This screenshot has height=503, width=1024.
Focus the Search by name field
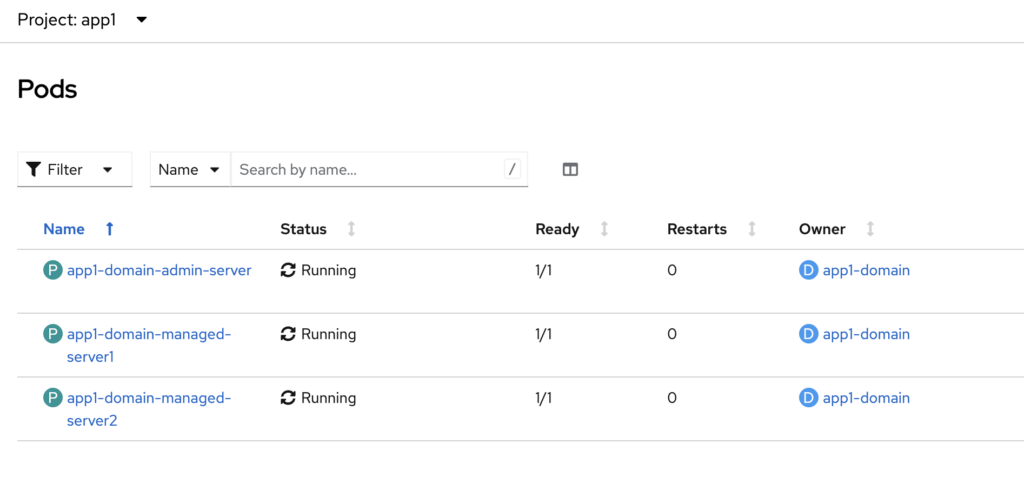[365, 170]
